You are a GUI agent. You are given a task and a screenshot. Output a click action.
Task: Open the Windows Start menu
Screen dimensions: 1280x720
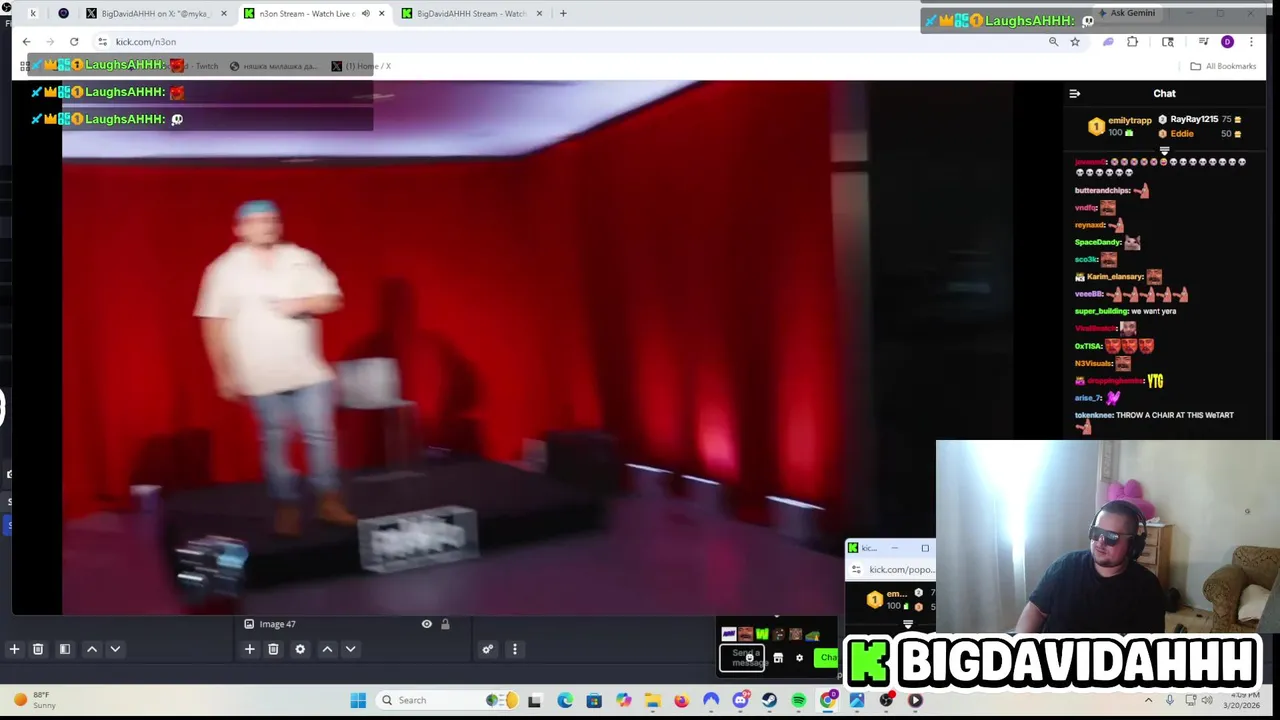[x=358, y=700]
